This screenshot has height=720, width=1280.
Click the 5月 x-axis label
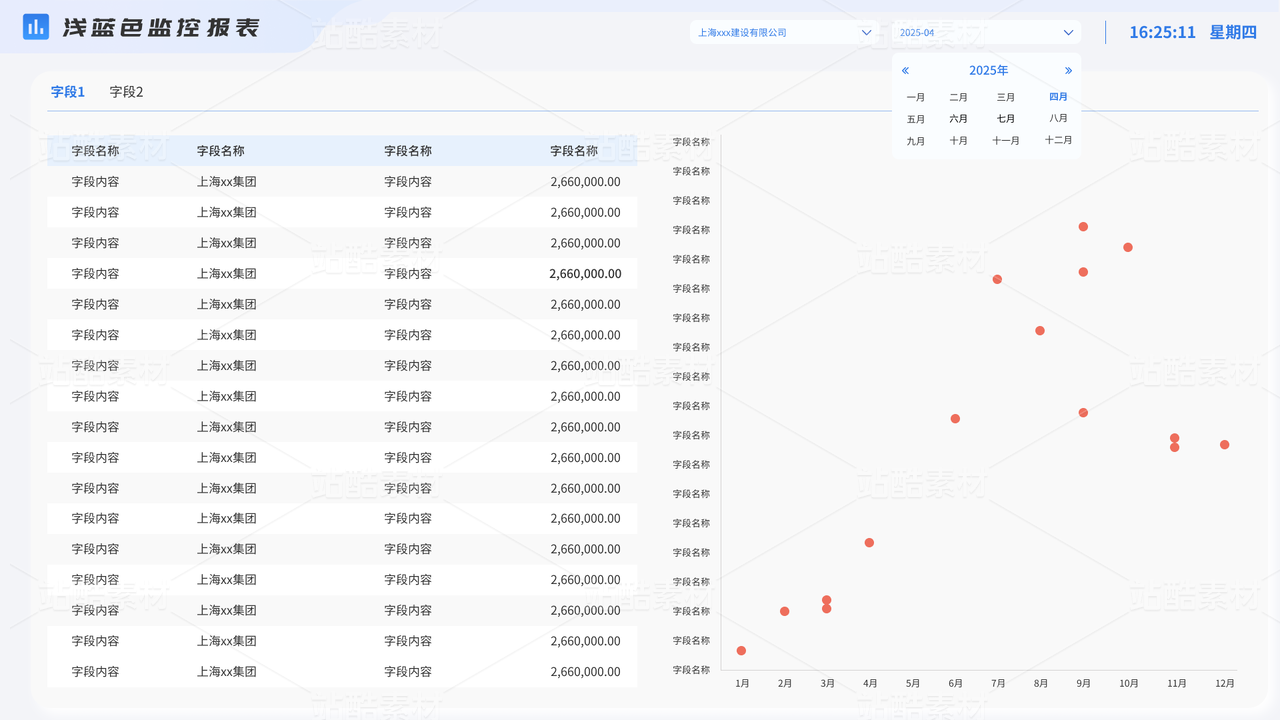[913, 684]
